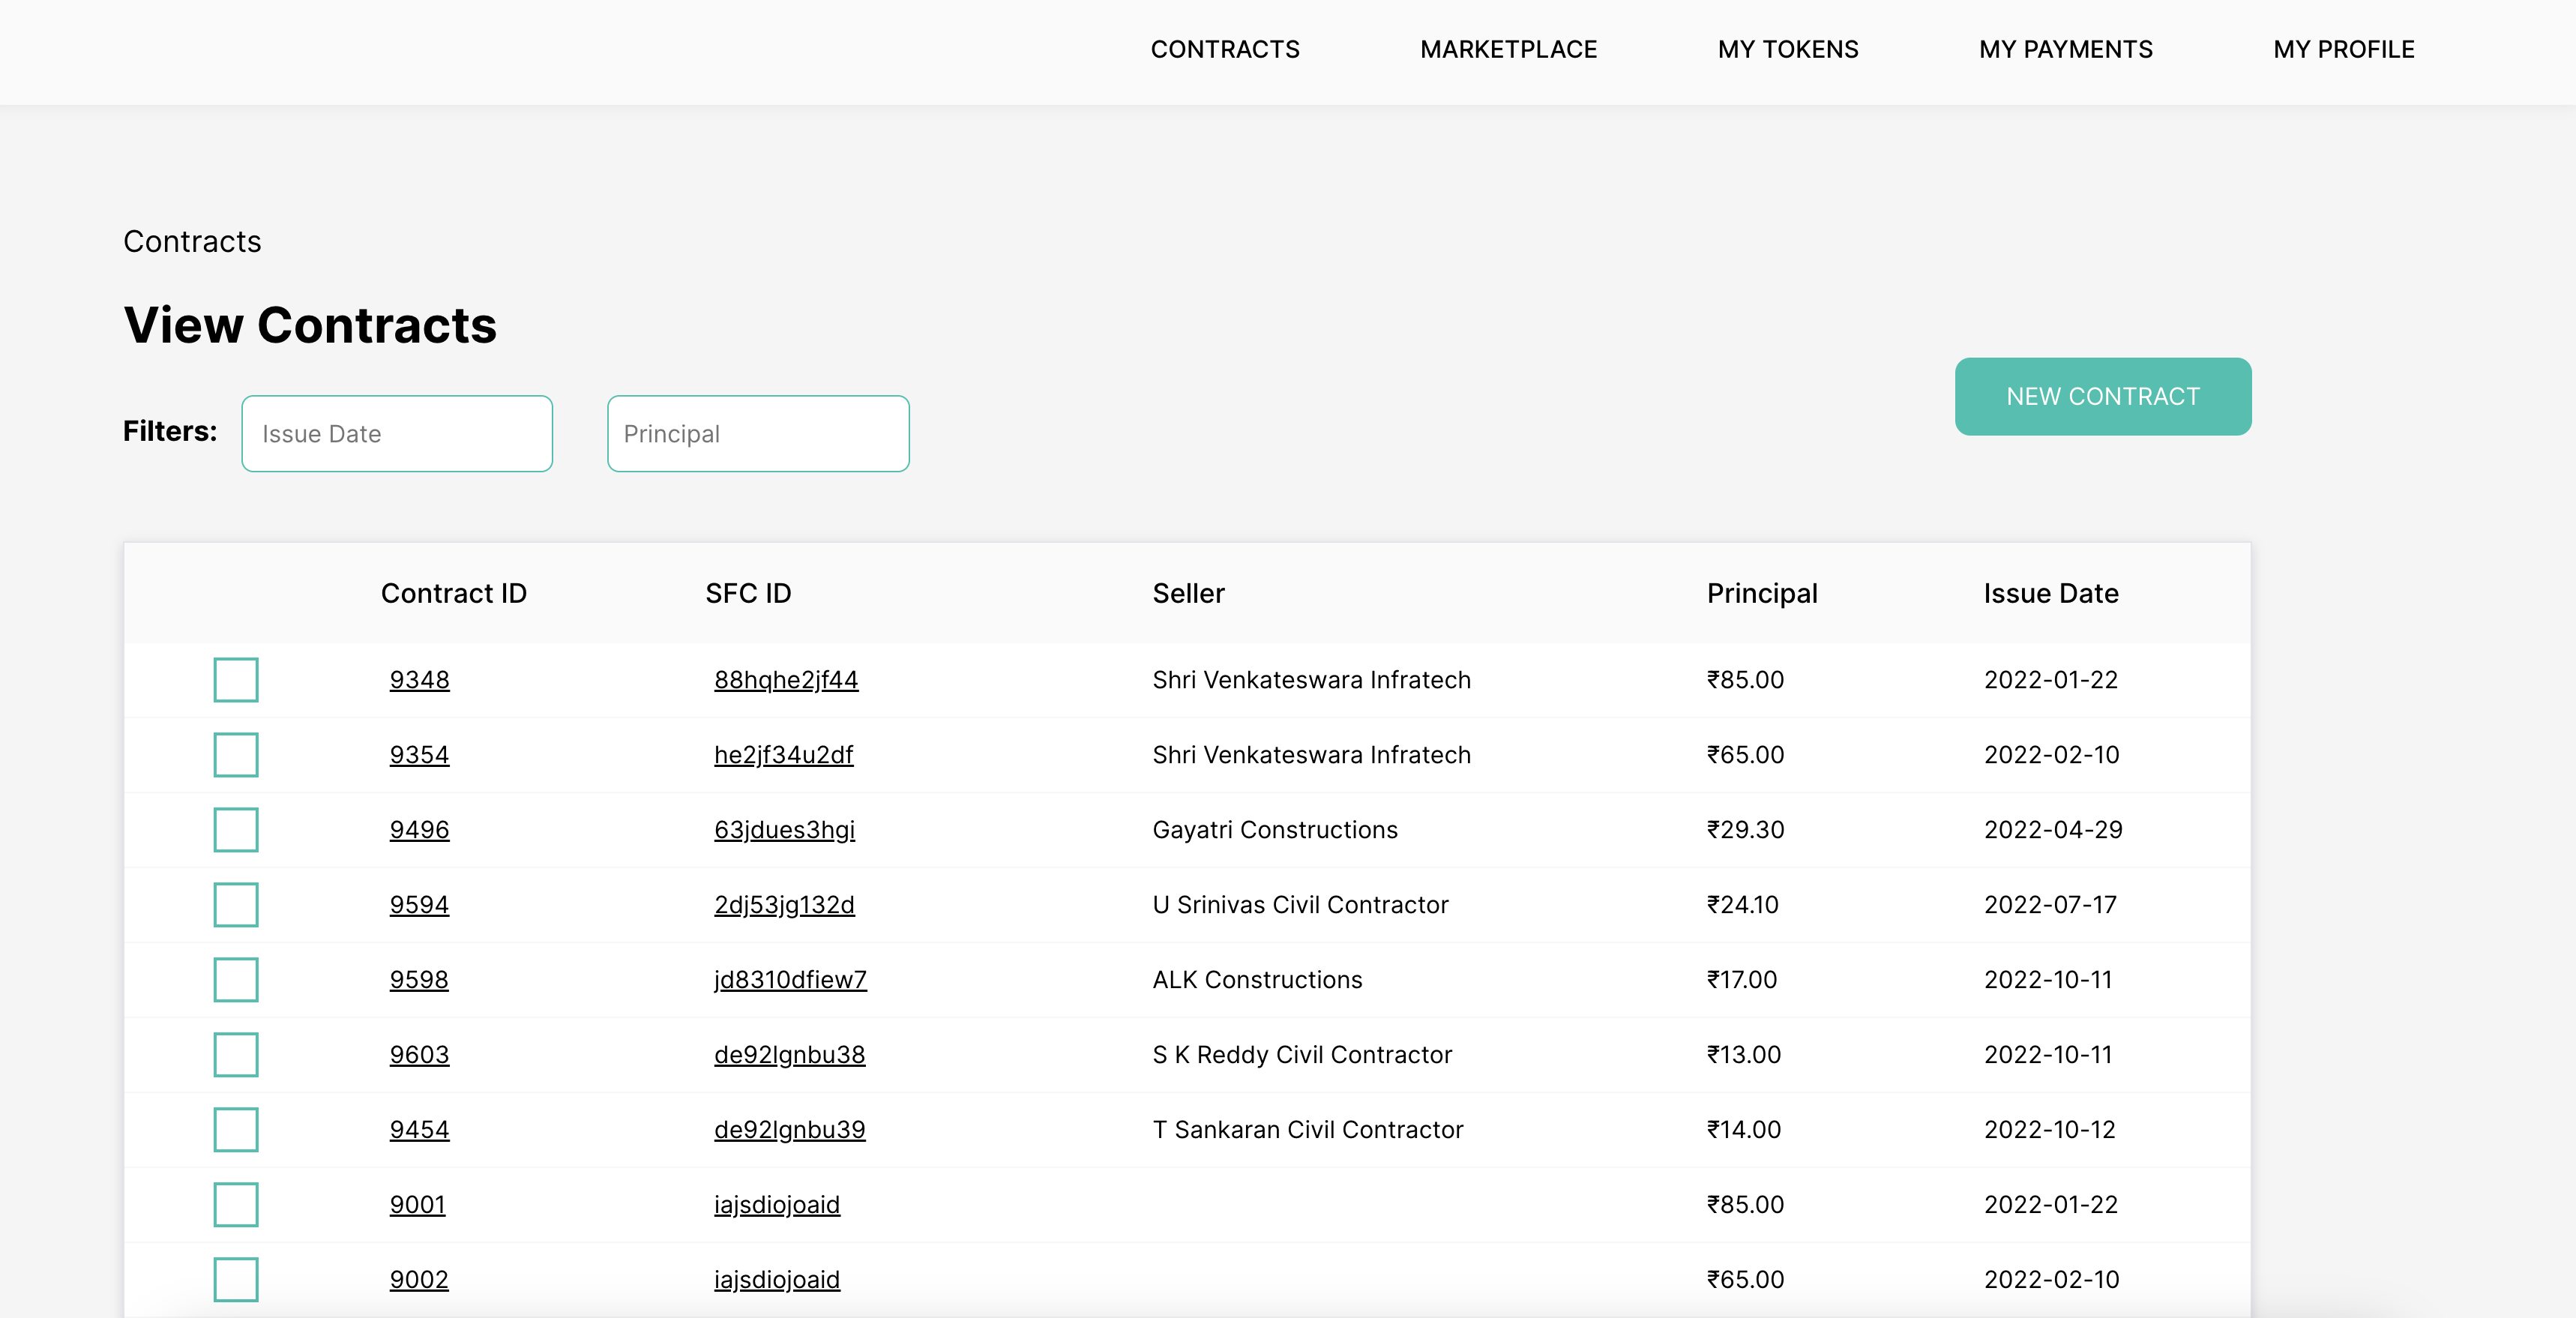This screenshot has height=1318, width=2576.
Task: Click Shri Venkateswara Infratech in row 9348
Action: pyautogui.click(x=1311, y=679)
